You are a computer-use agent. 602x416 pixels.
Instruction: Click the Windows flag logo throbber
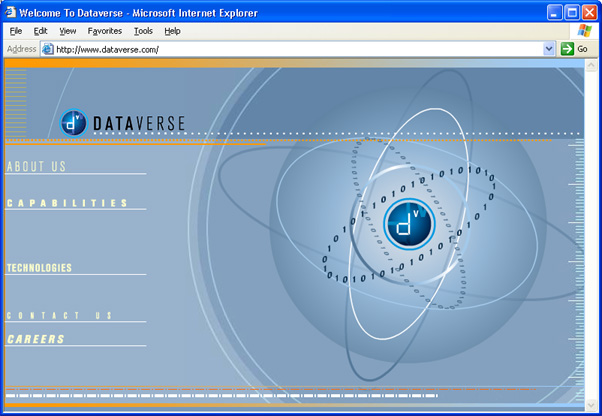[x=584, y=31]
